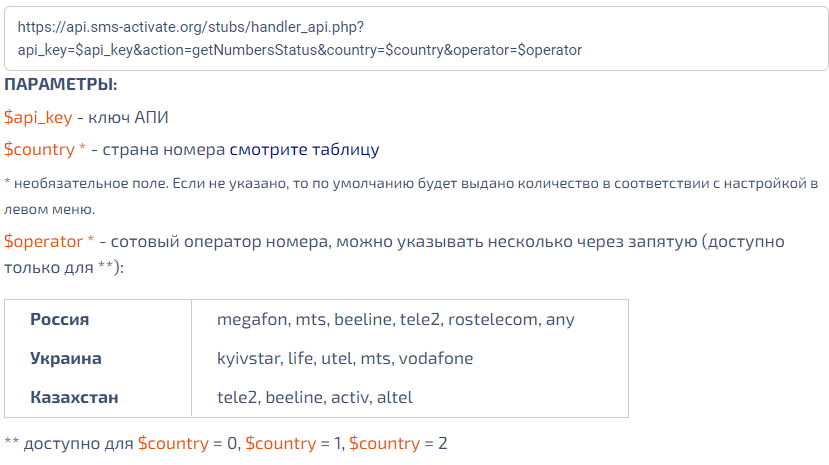Viewport: 829px width, 465px height.
Task: Click the orange $api_key parameter name
Action: (38, 117)
